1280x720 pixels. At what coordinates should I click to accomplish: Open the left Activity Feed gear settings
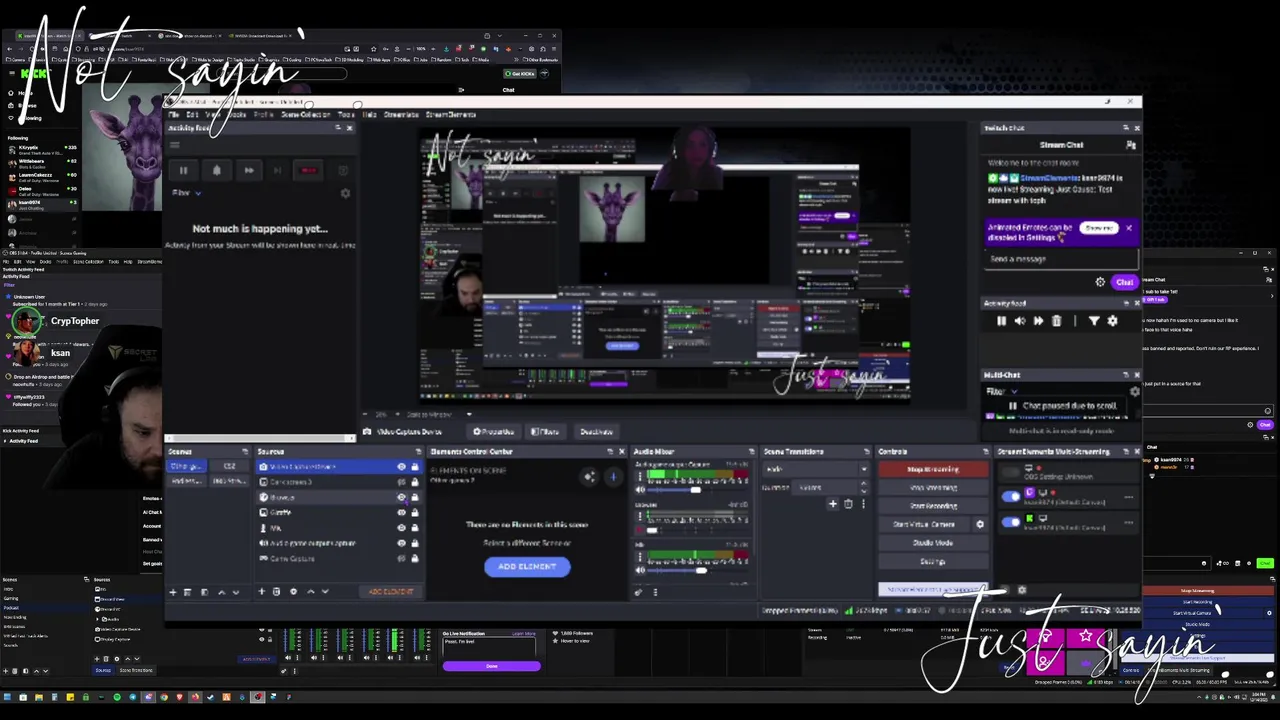coord(345,193)
